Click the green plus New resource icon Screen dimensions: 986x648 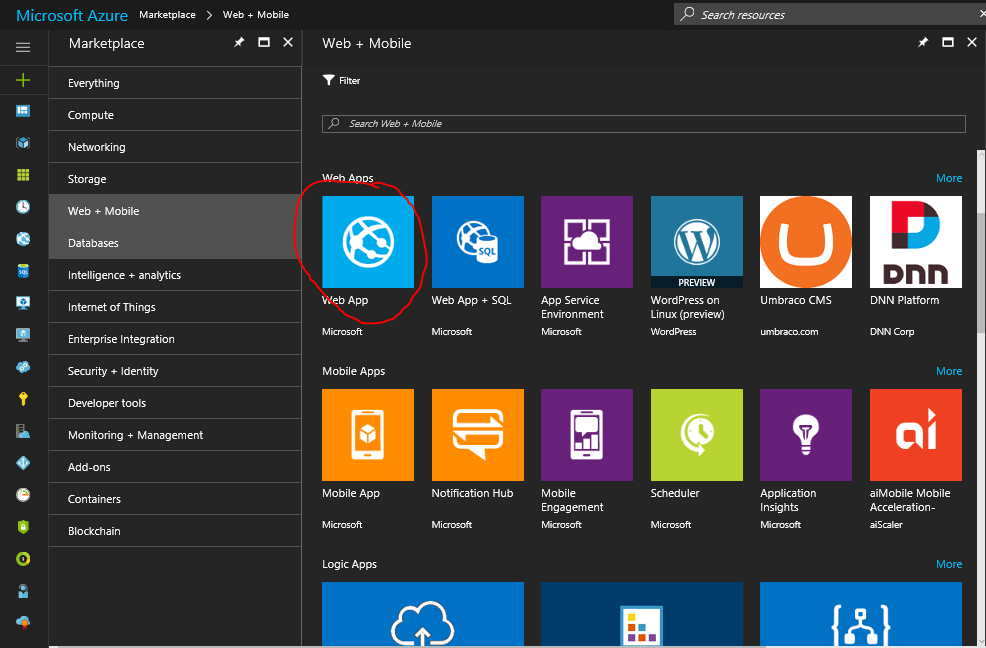click(23, 80)
